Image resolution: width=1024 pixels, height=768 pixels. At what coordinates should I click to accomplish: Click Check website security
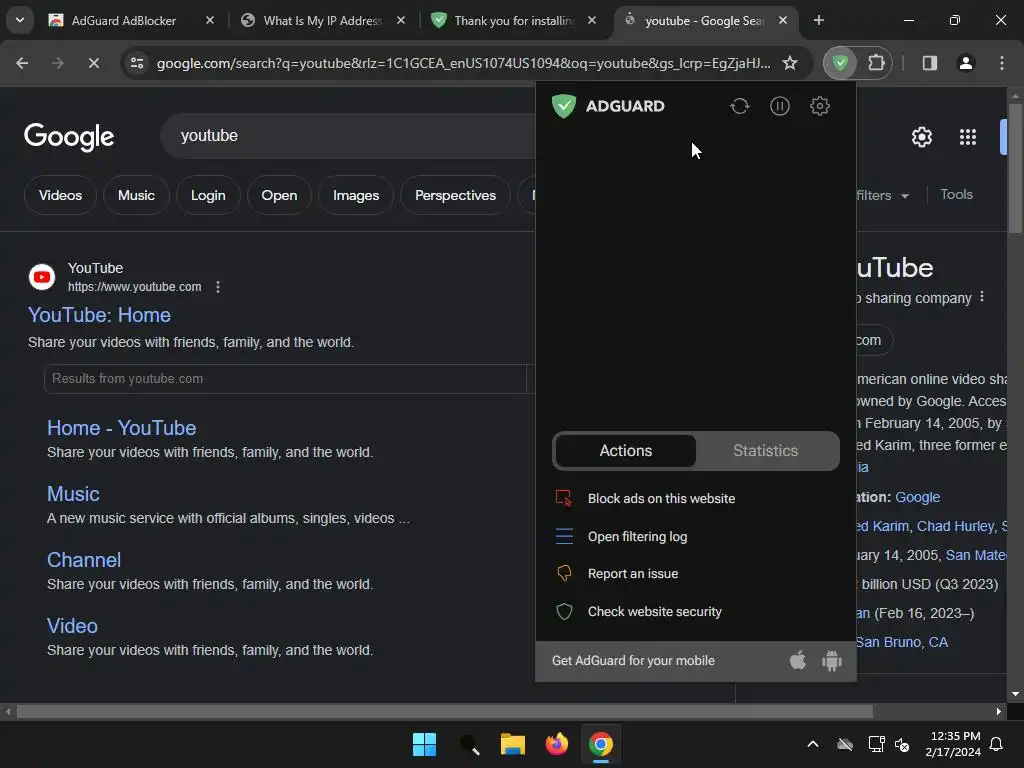pyautogui.click(x=654, y=611)
